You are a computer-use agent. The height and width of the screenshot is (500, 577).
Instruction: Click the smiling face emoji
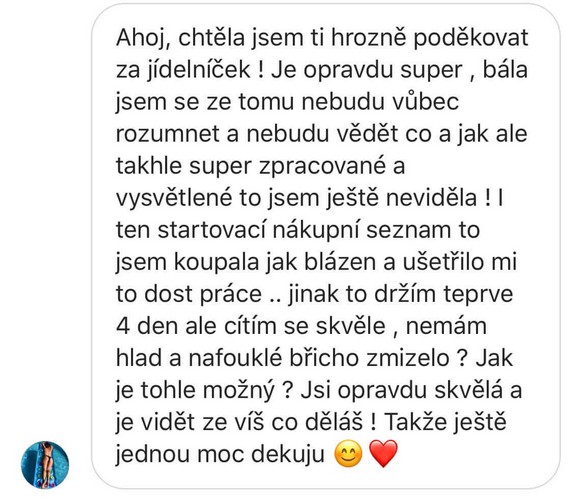pyautogui.click(x=348, y=454)
